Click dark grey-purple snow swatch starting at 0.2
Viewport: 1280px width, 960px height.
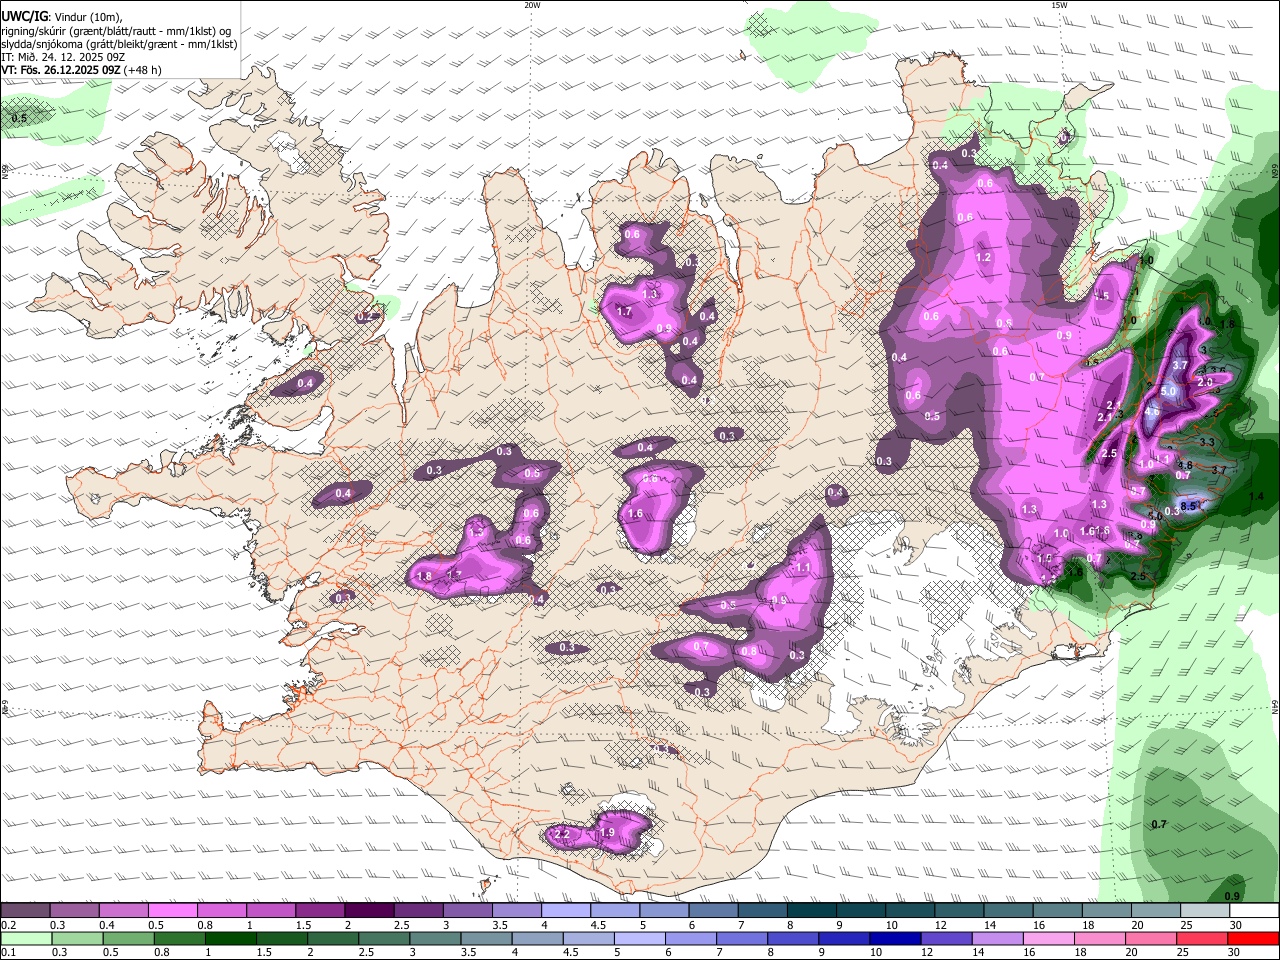pos(25,911)
